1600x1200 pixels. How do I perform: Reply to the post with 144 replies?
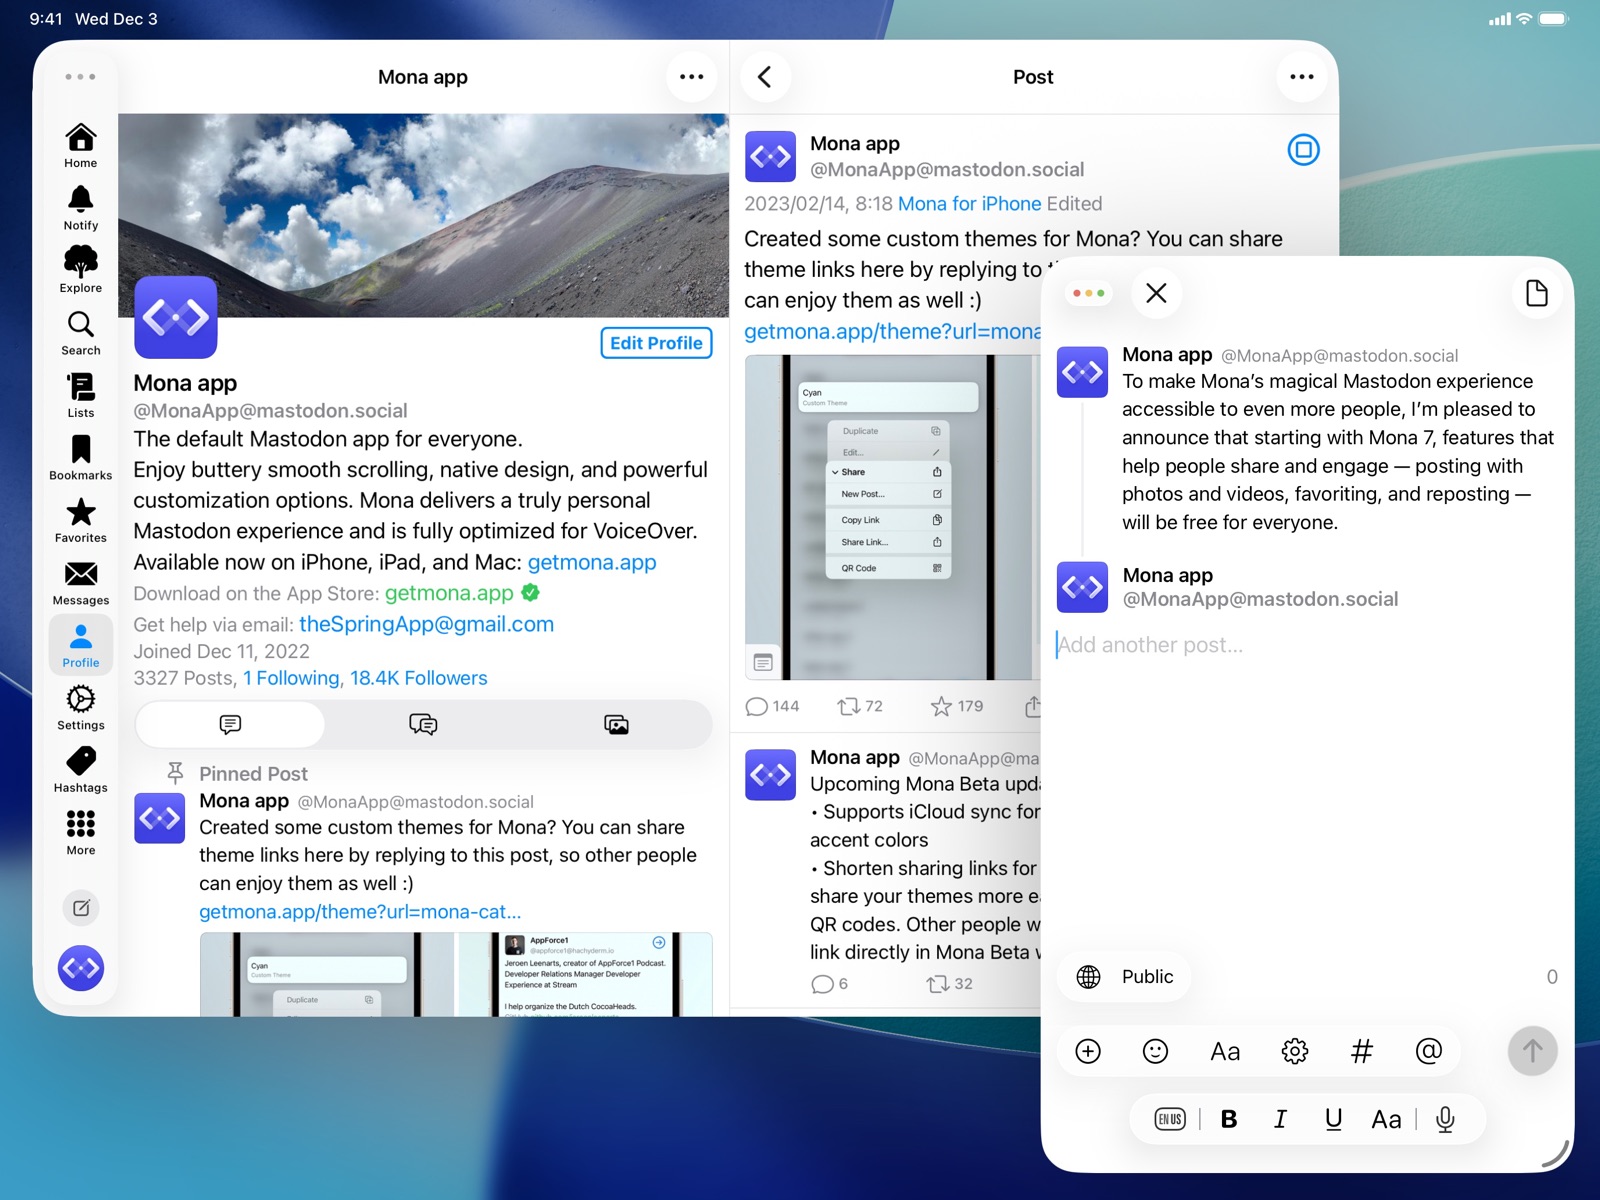click(x=772, y=706)
